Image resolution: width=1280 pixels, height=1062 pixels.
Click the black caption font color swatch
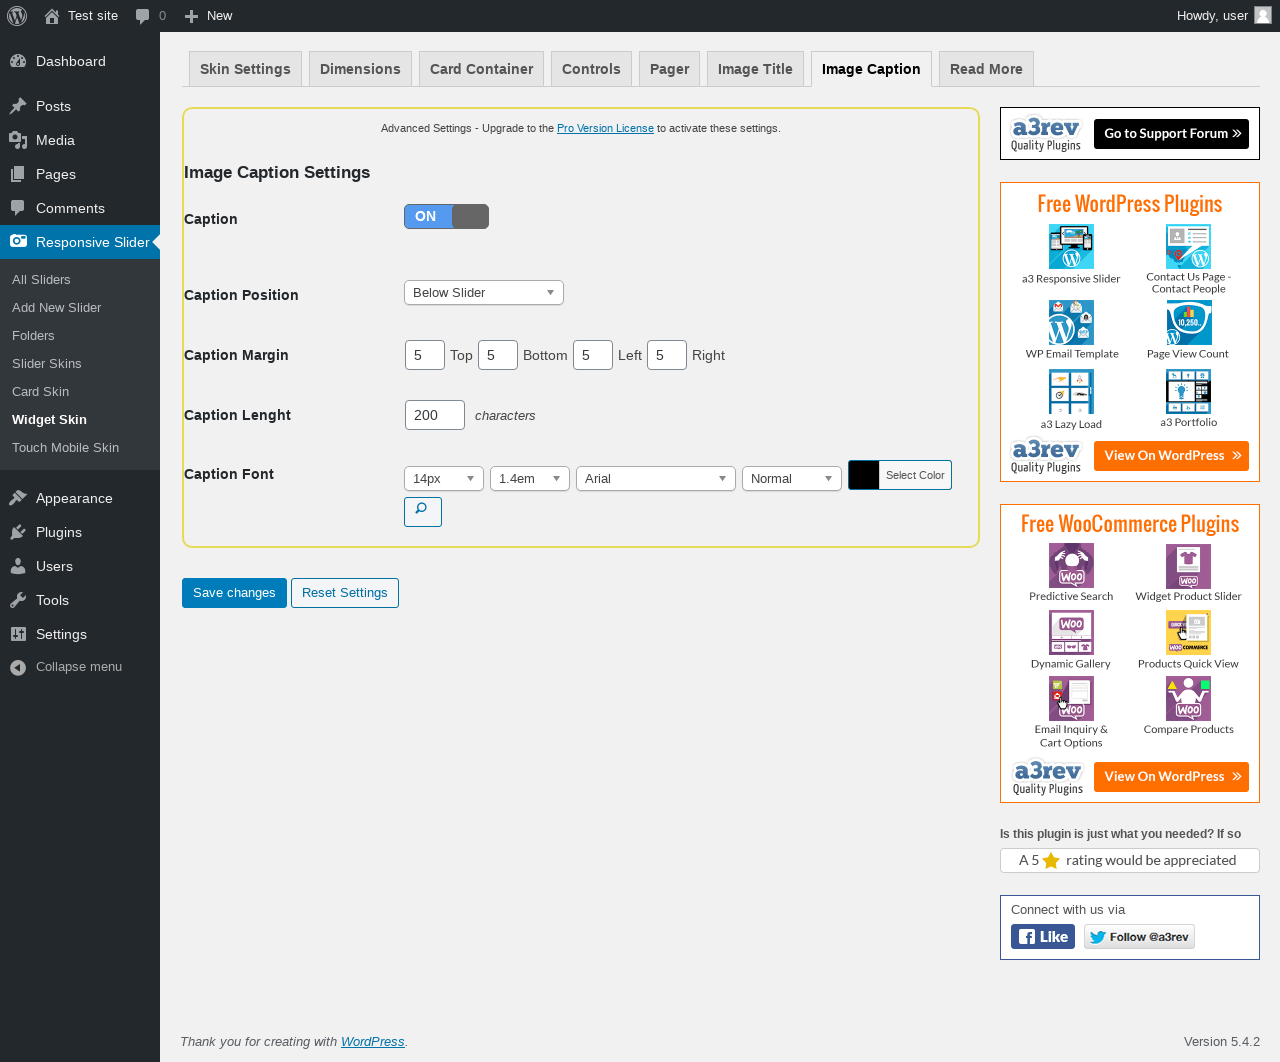pyautogui.click(x=864, y=475)
